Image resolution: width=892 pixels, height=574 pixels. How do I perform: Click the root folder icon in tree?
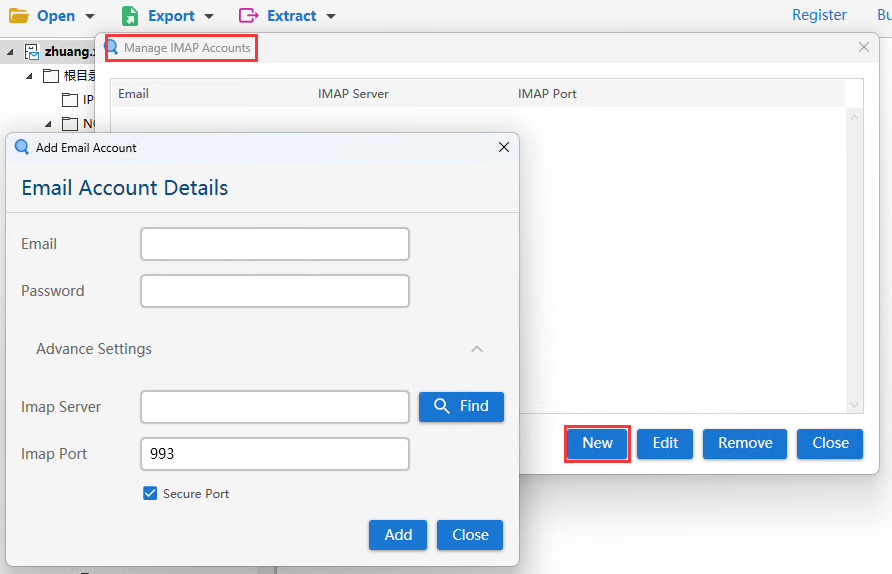click(x=51, y=76)
